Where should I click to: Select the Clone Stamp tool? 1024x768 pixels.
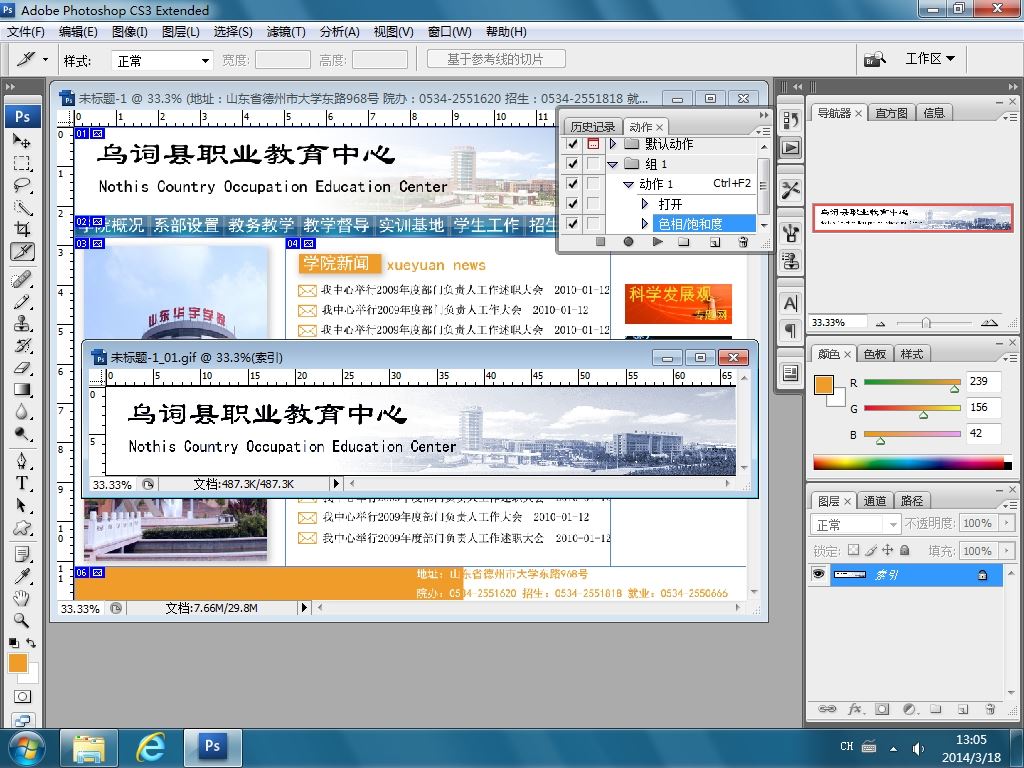(x=22, y=323)
